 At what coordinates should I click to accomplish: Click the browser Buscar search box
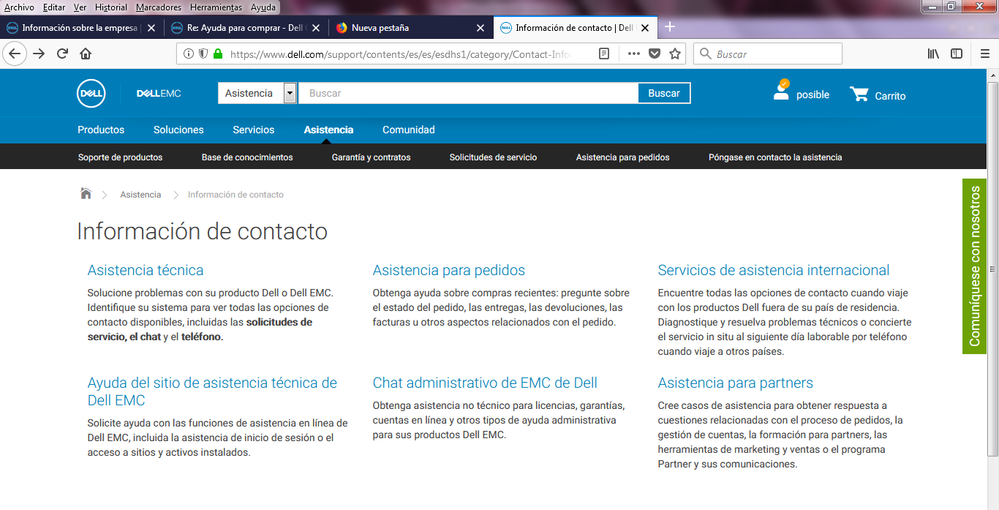[768, 54]
